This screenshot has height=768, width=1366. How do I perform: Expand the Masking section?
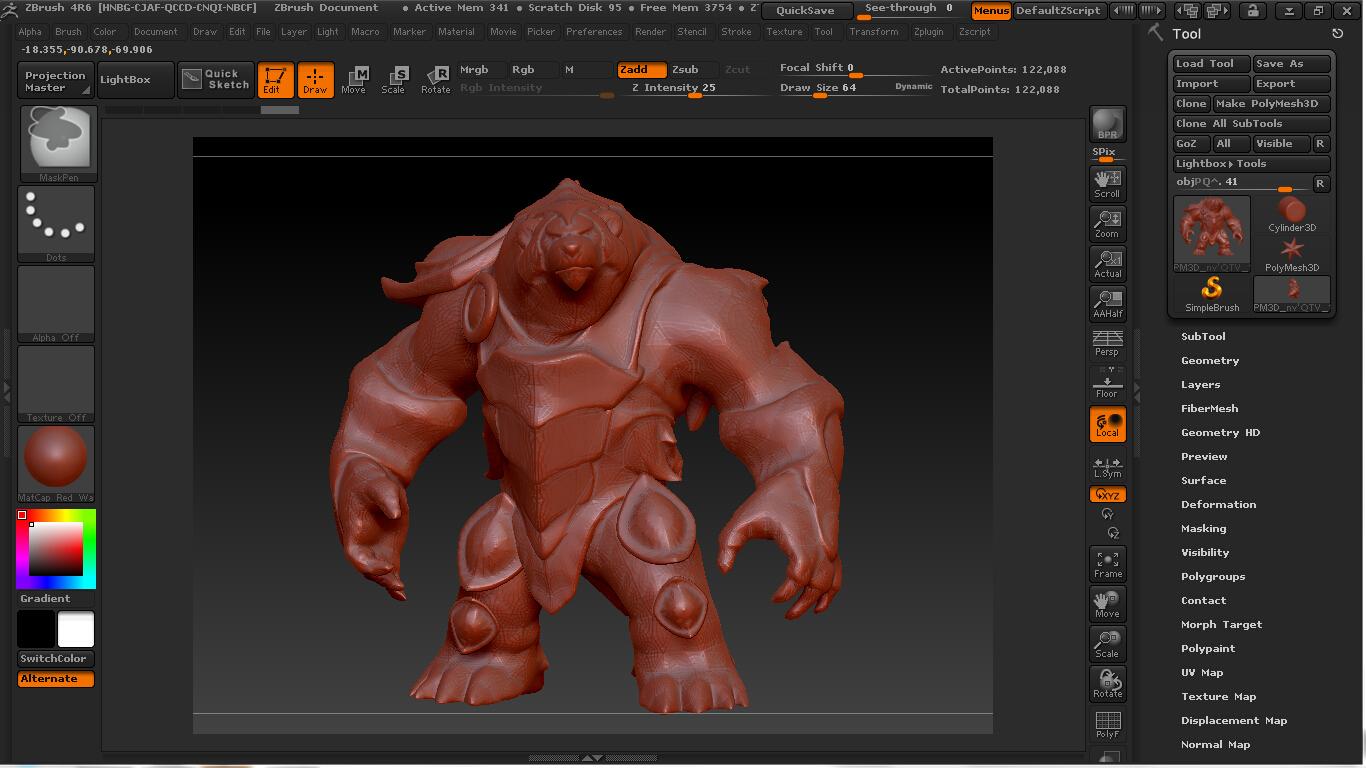pos(1203,529)
